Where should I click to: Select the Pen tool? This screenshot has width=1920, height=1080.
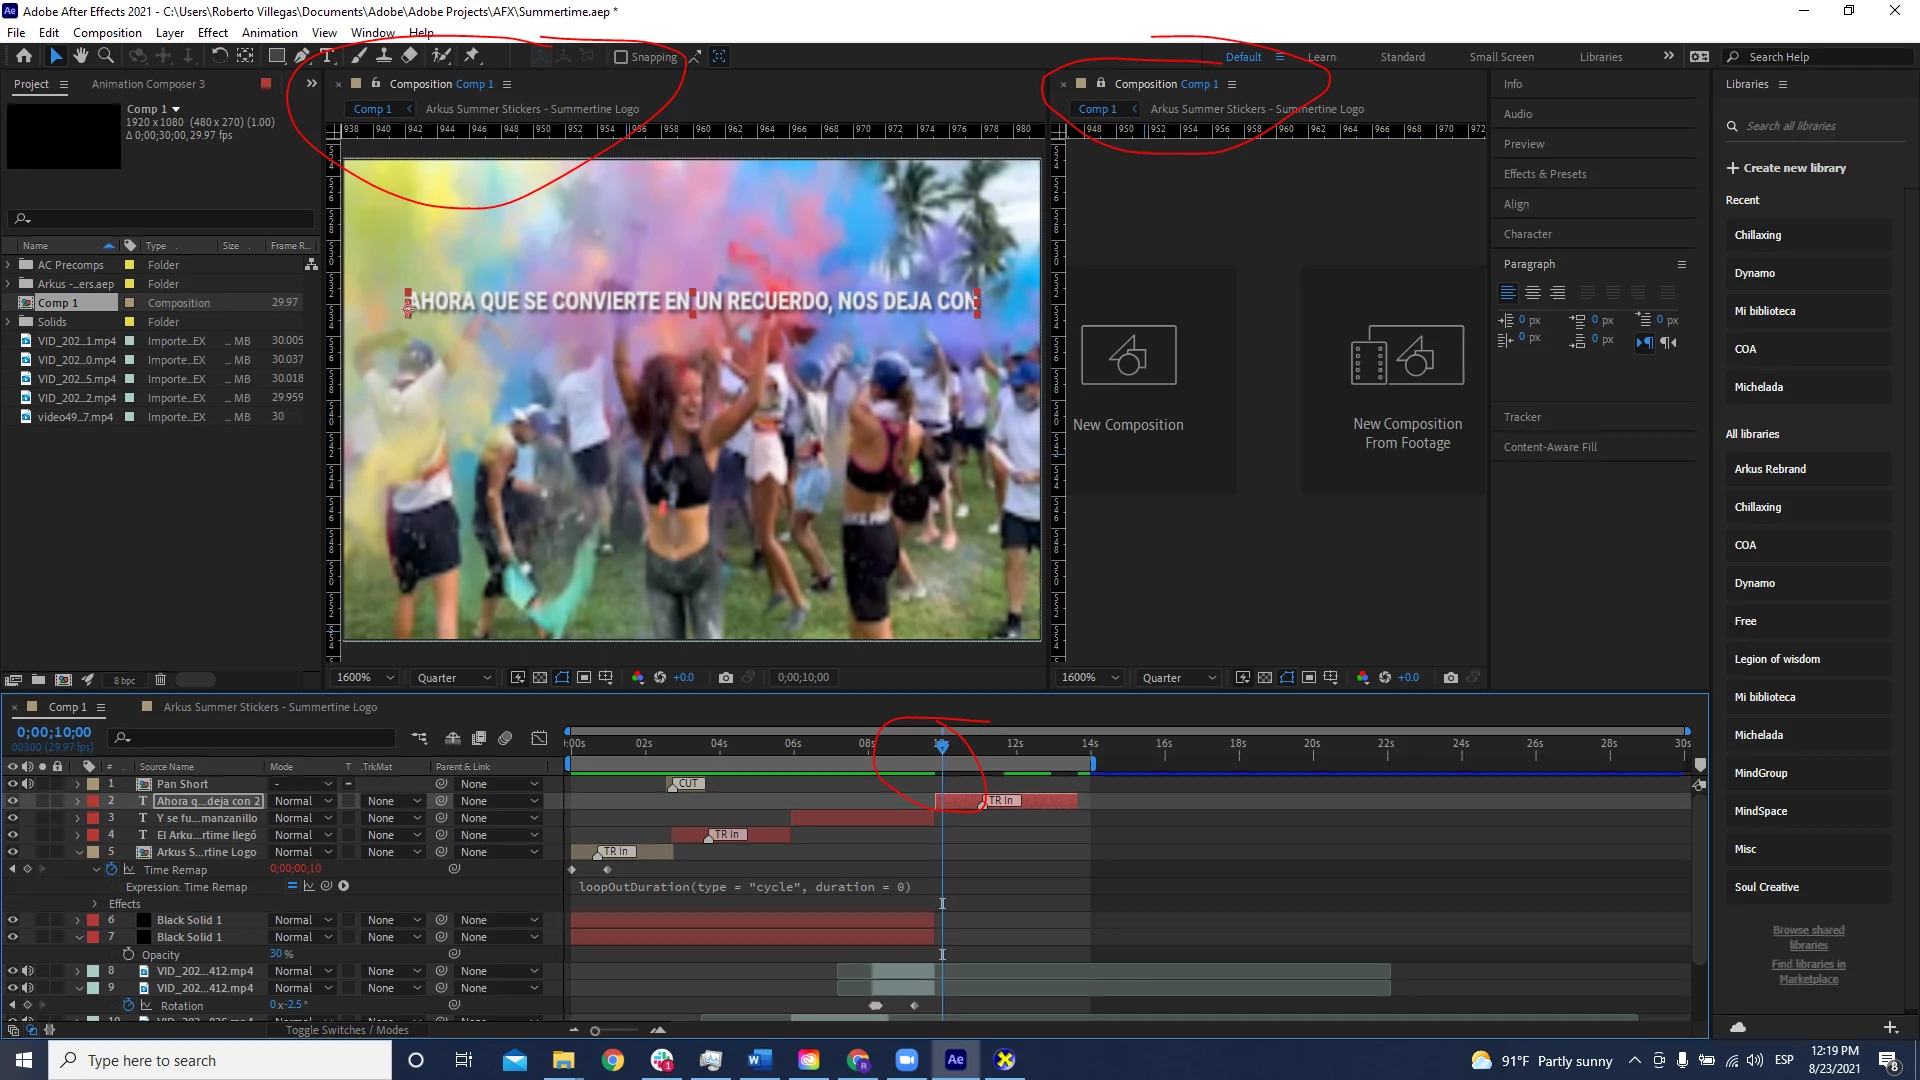point(302,56)
